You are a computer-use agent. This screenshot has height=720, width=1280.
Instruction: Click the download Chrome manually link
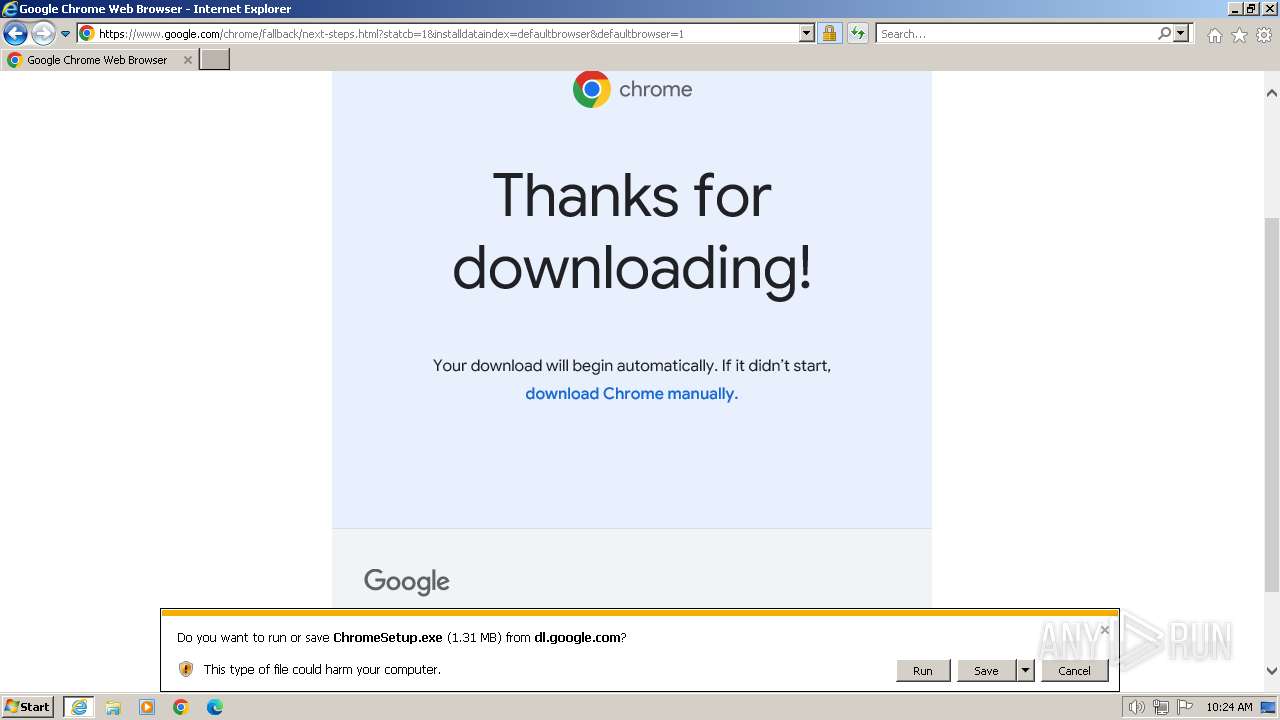pyautogui.click(x=632, y=394)
